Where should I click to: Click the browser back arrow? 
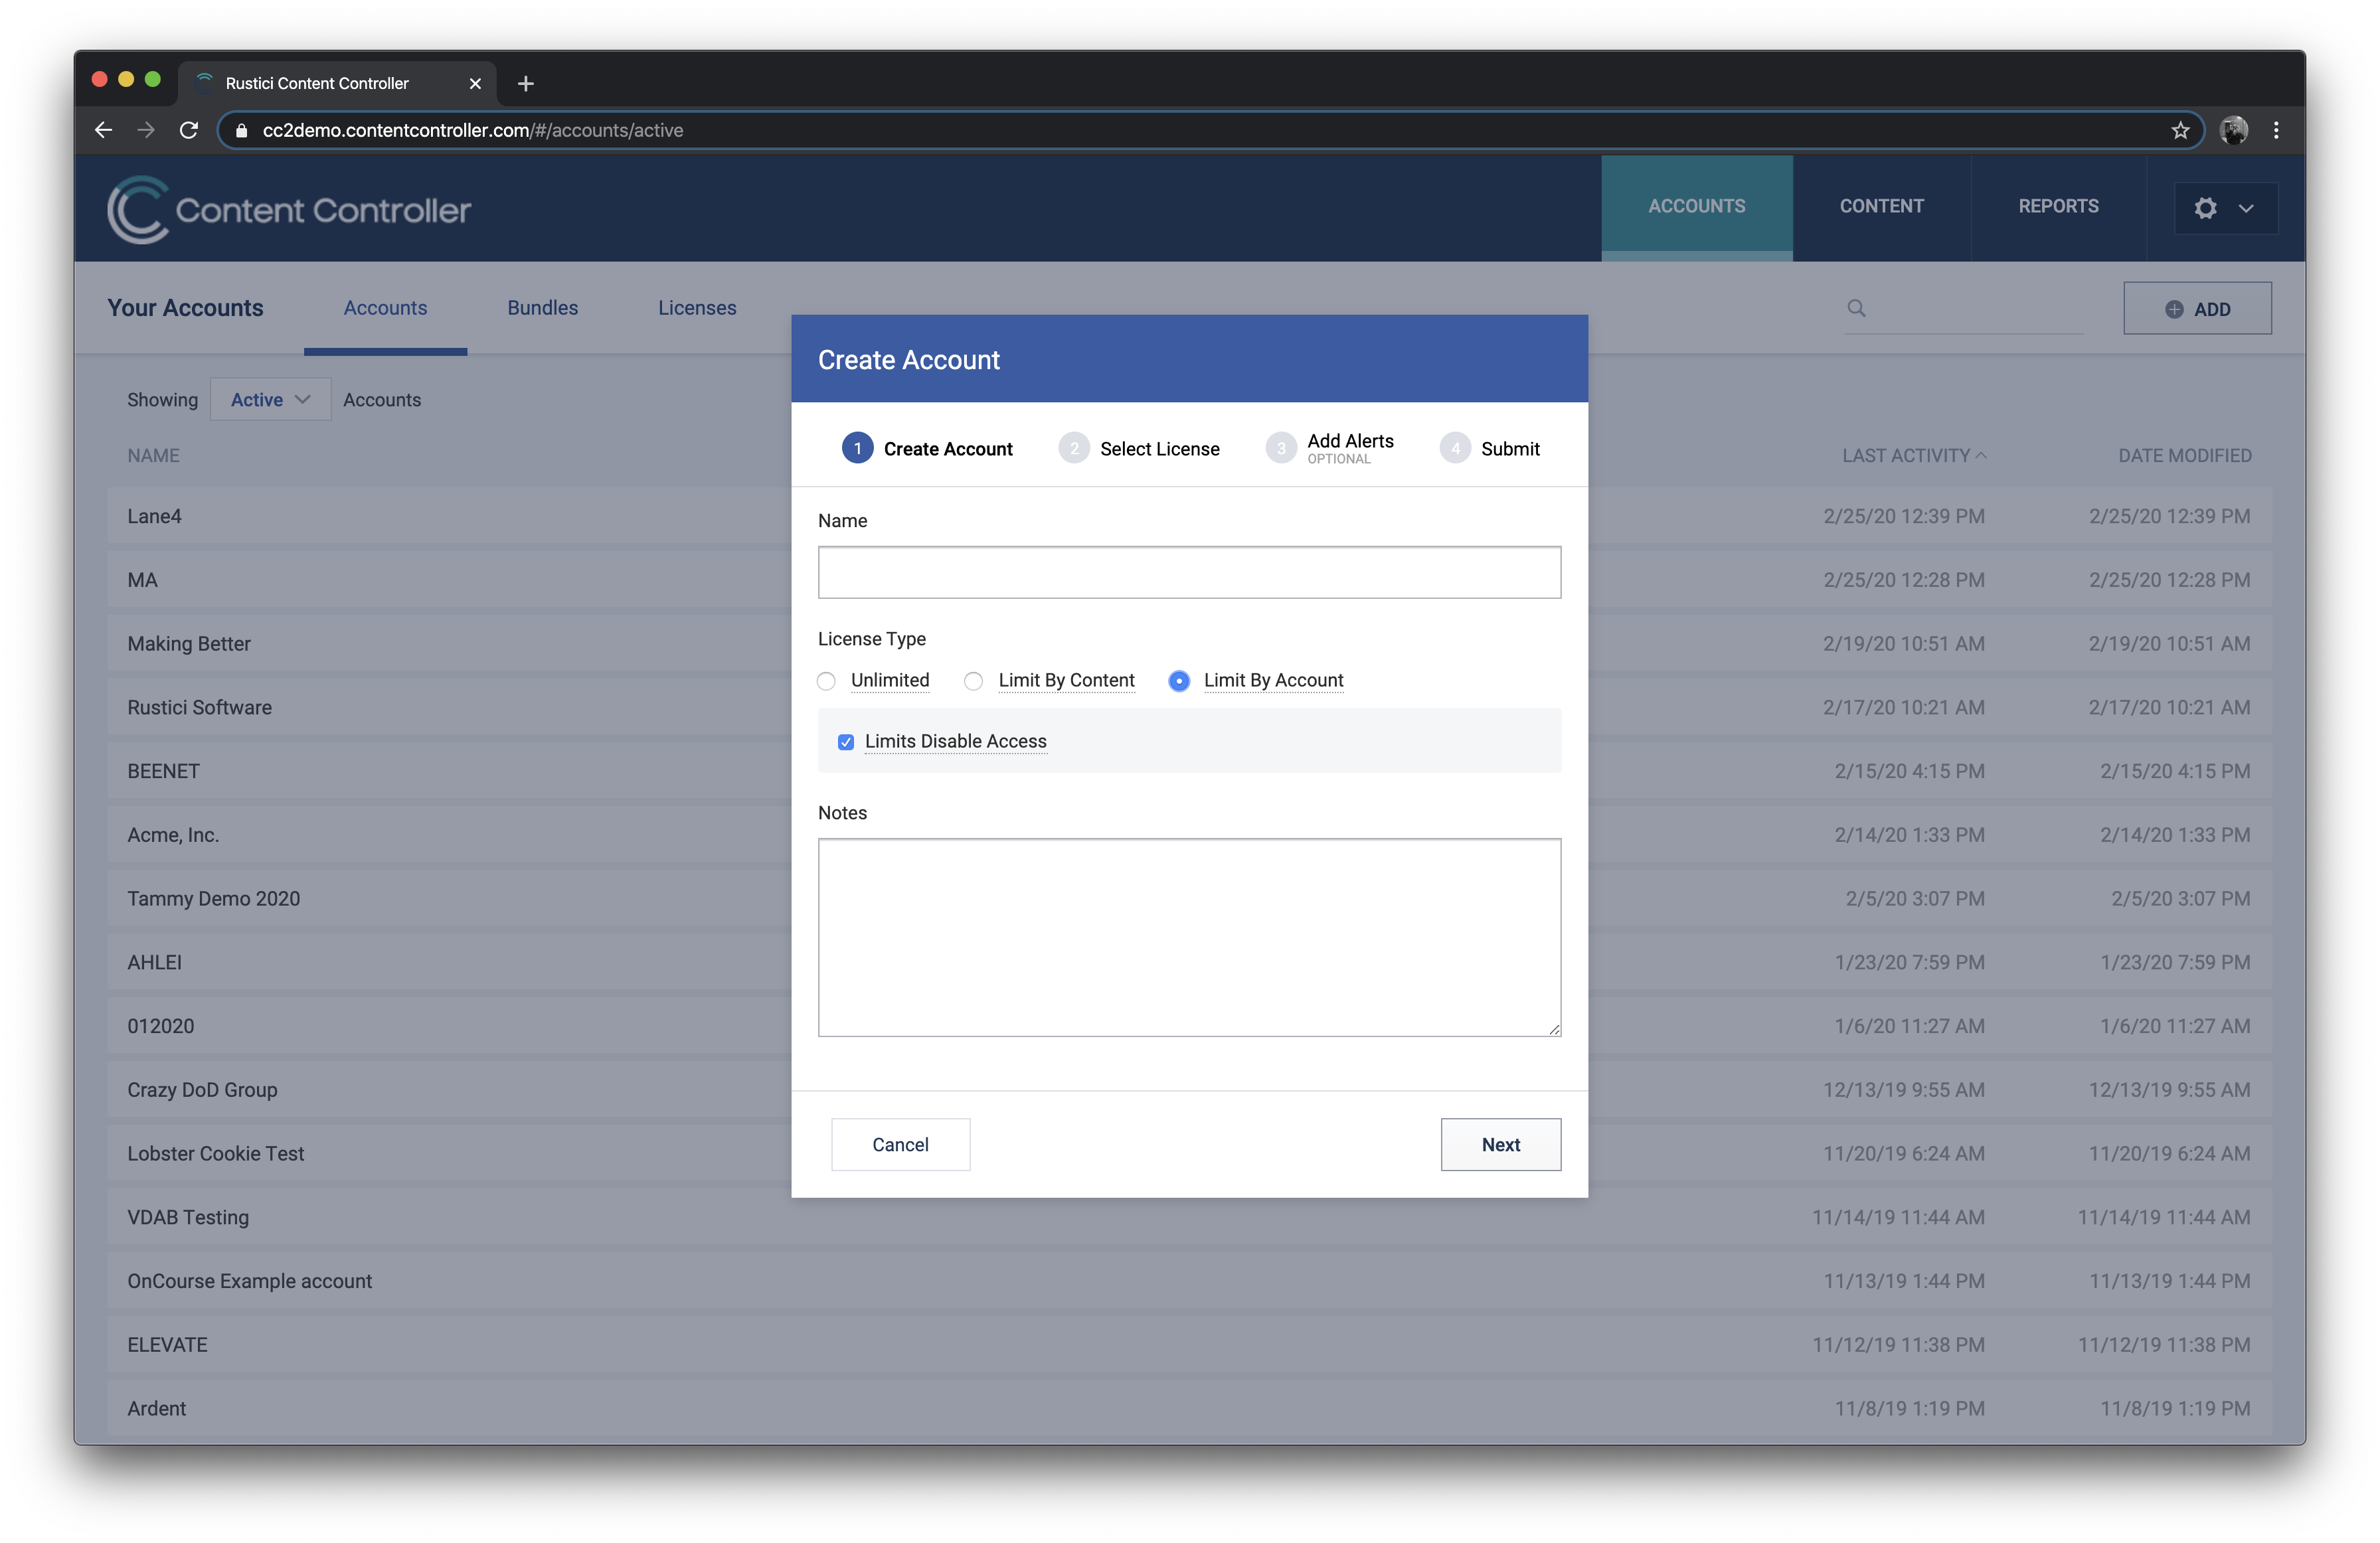coord(103,130)
